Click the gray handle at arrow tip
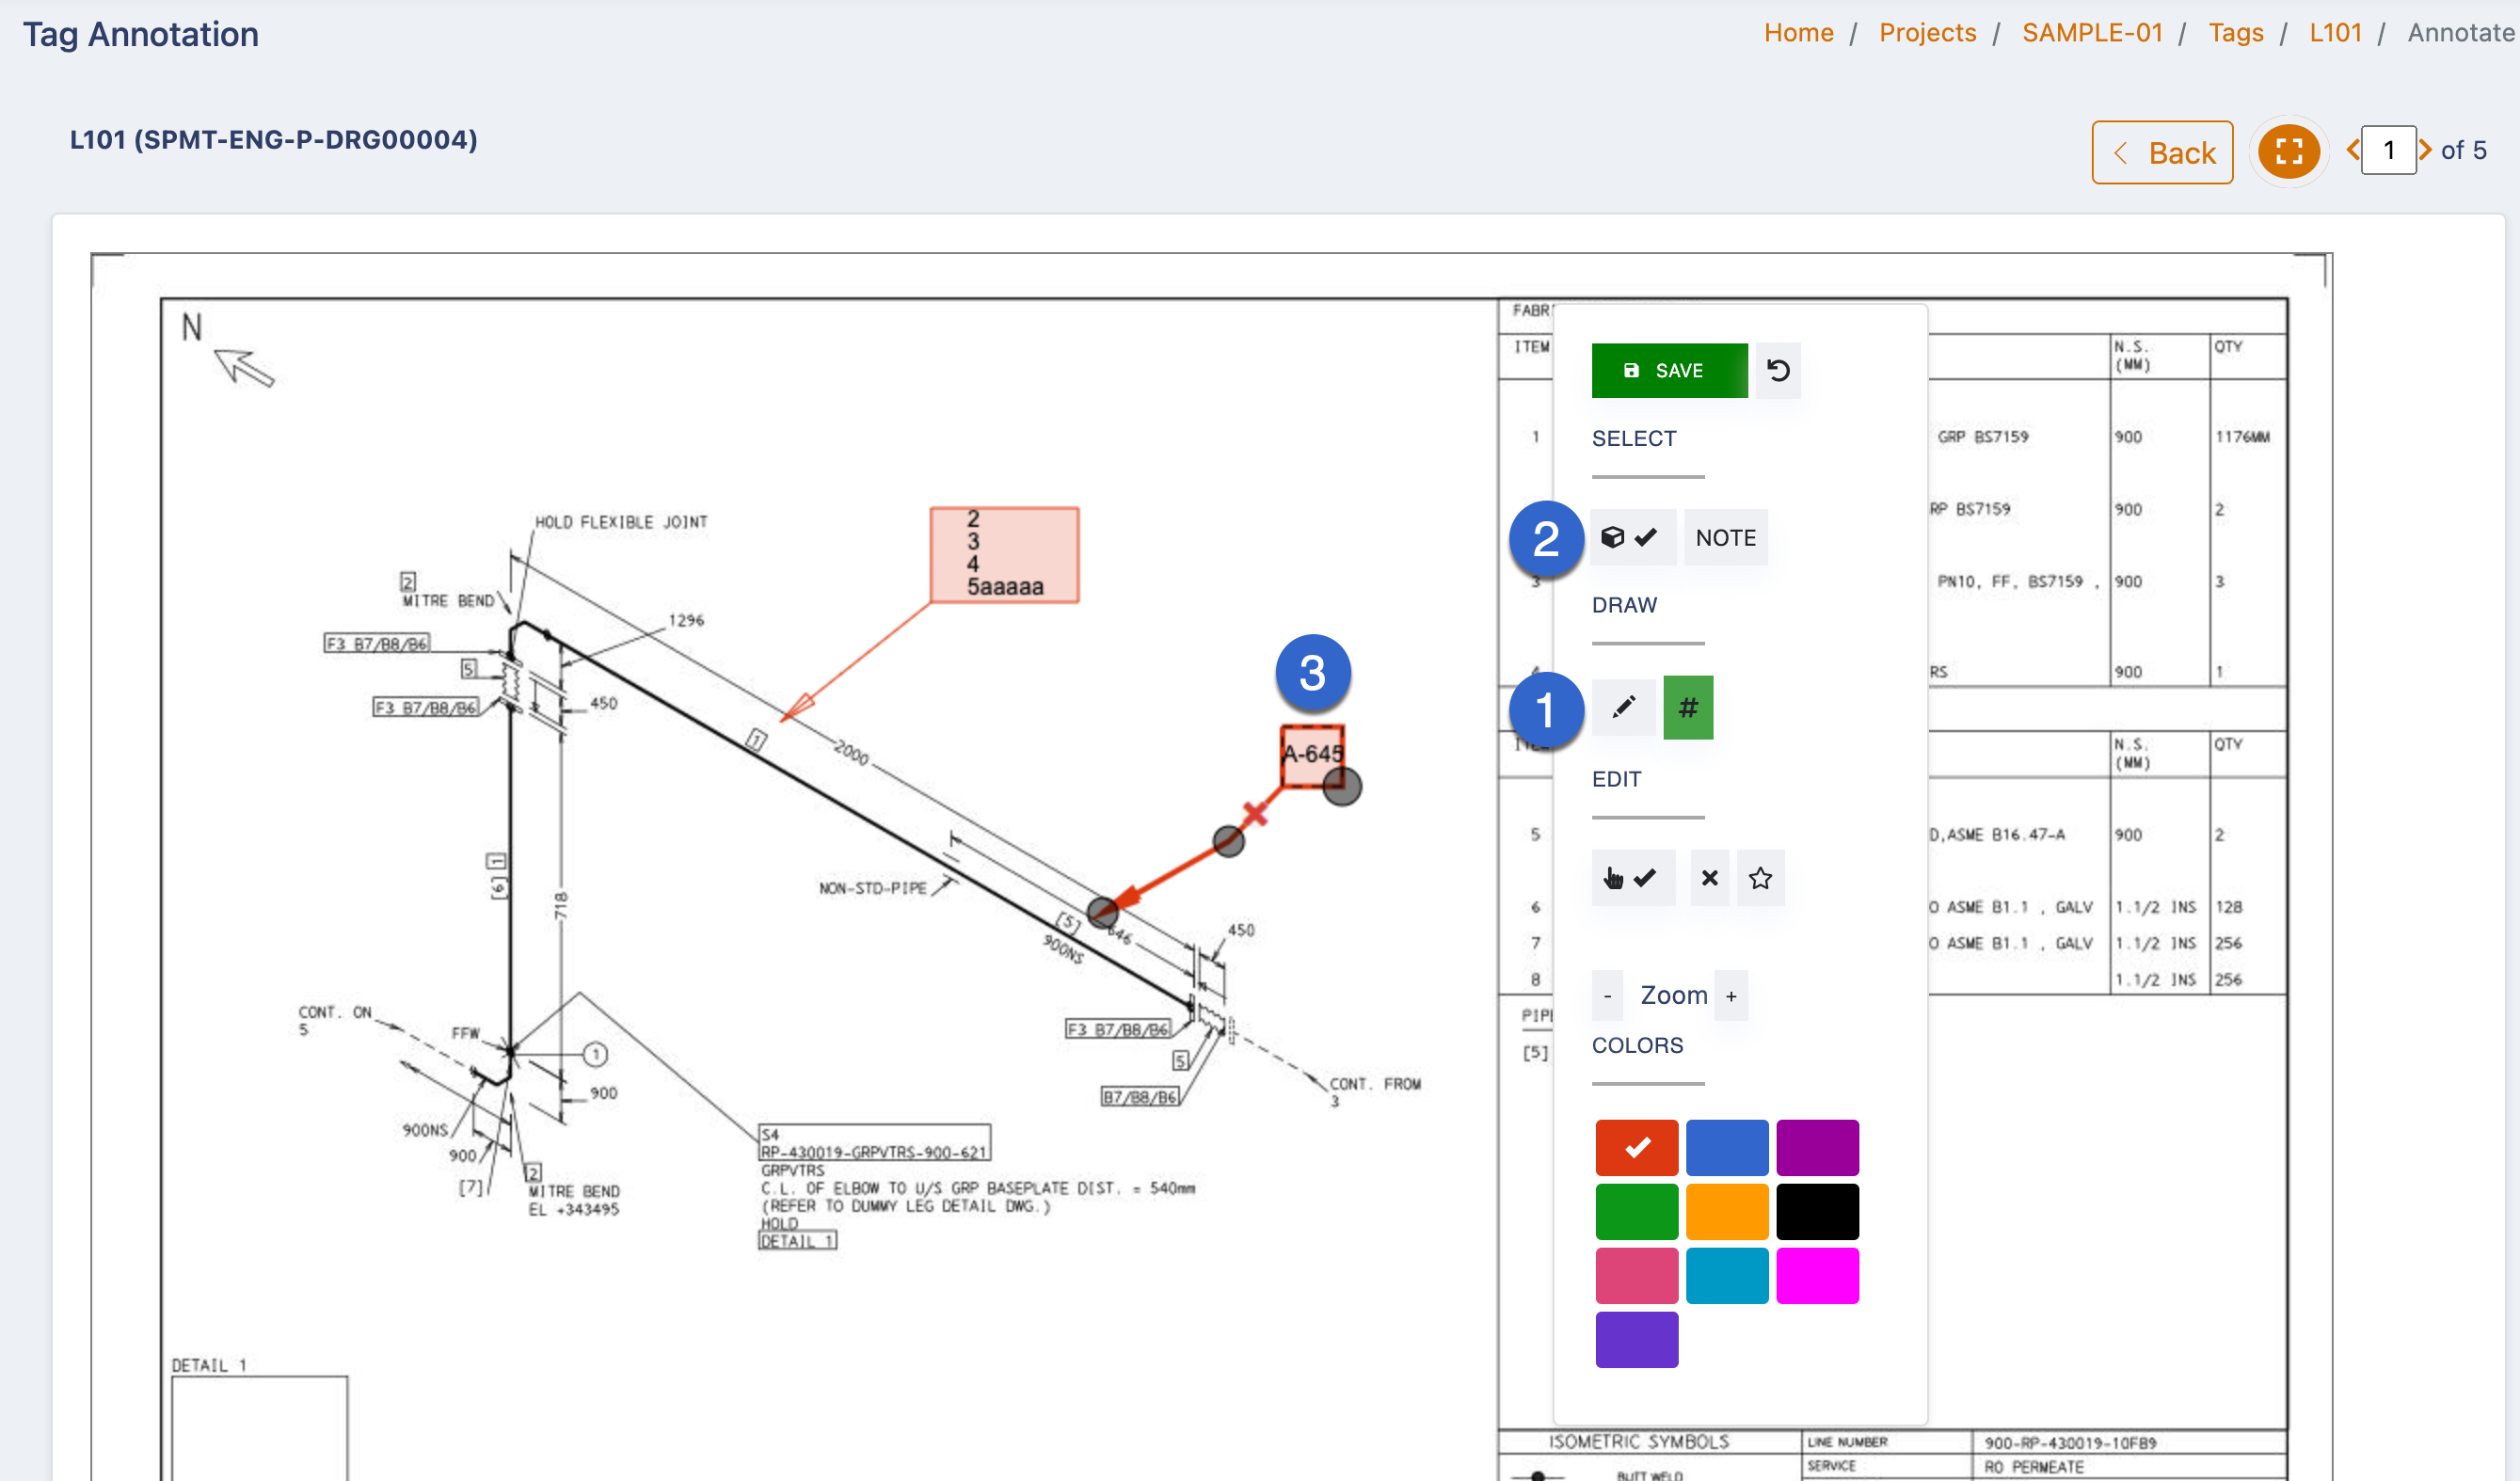 [x=1102, y=911]
